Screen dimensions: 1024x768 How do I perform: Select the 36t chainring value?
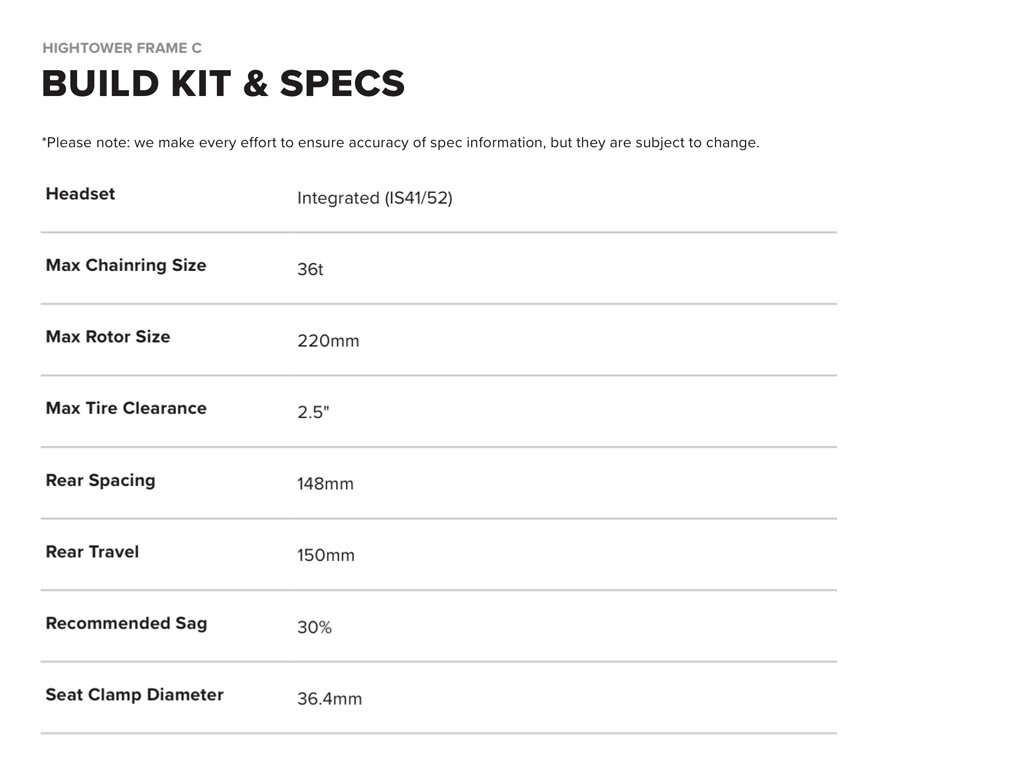click(x=310, y=270)
